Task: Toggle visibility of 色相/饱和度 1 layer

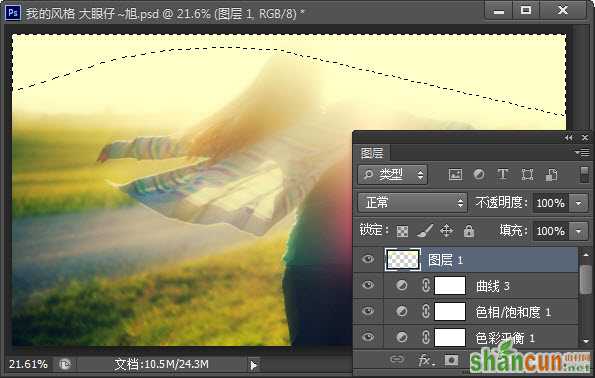Action: [x=367, y=311]
